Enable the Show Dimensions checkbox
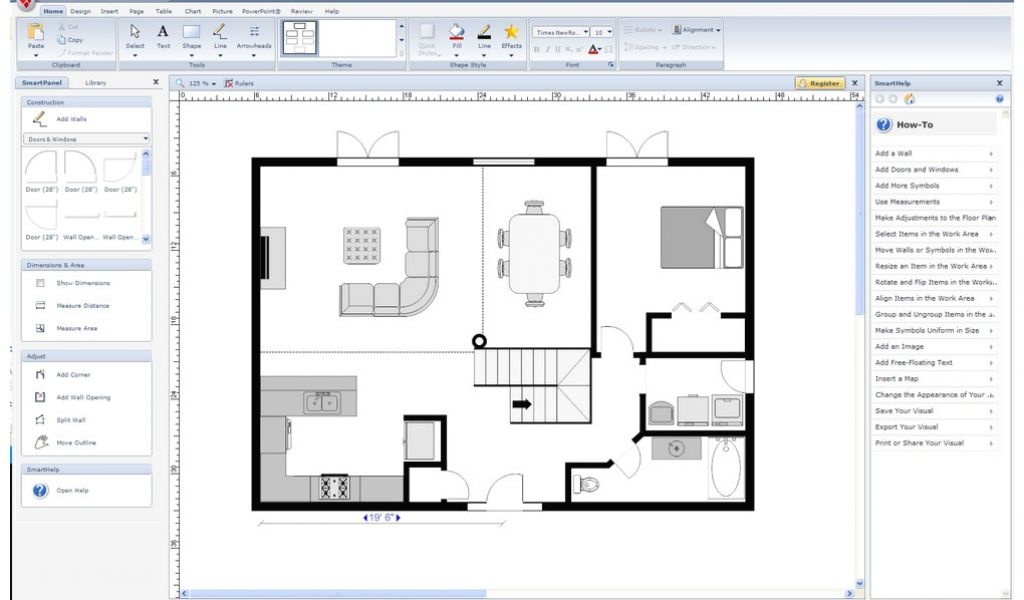The height and width of the screenshot is (600, 1024). 41,283
